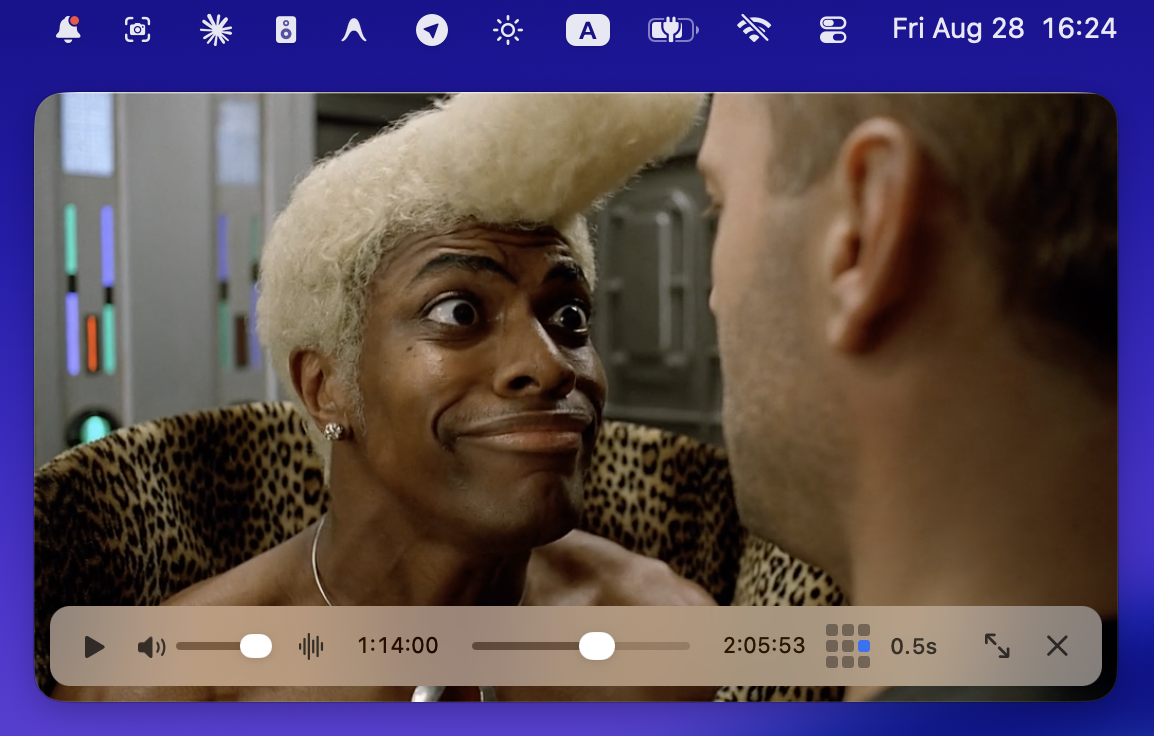Image resolution: width=1154 pixels, height=736 pixels.
Task: Open Control Center toggles icon
Action: pos(833,30)
